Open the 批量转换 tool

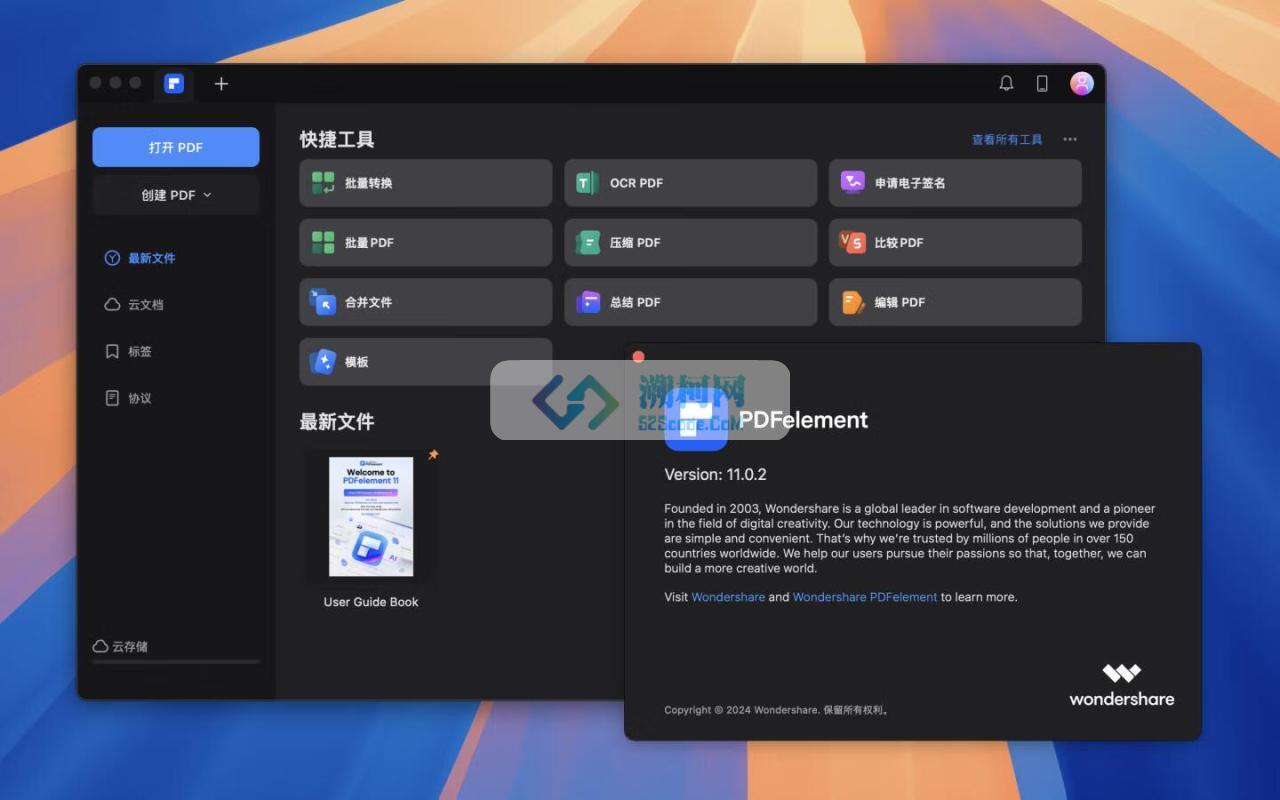[426, 183]
